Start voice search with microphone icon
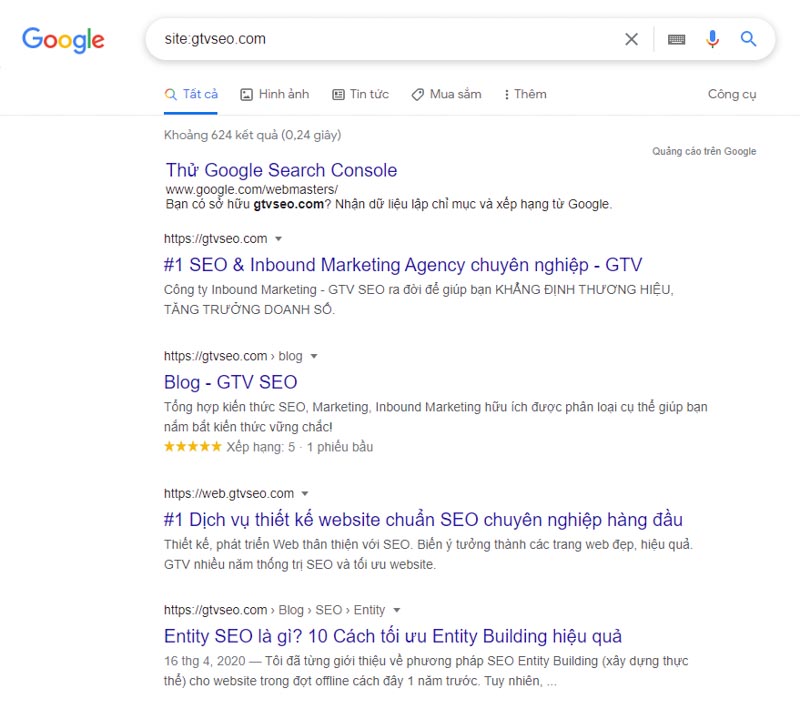 (x=713, y=39)
